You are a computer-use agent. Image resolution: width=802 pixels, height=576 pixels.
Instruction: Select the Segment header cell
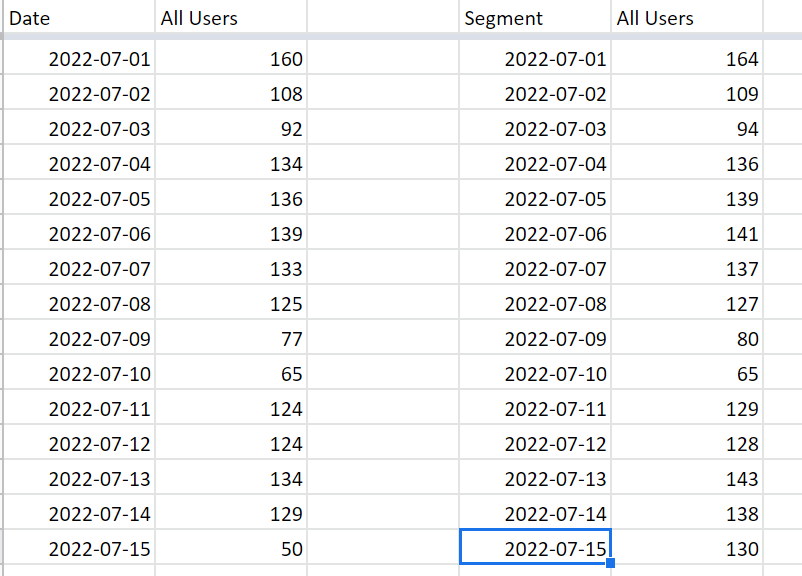point(535,18)
